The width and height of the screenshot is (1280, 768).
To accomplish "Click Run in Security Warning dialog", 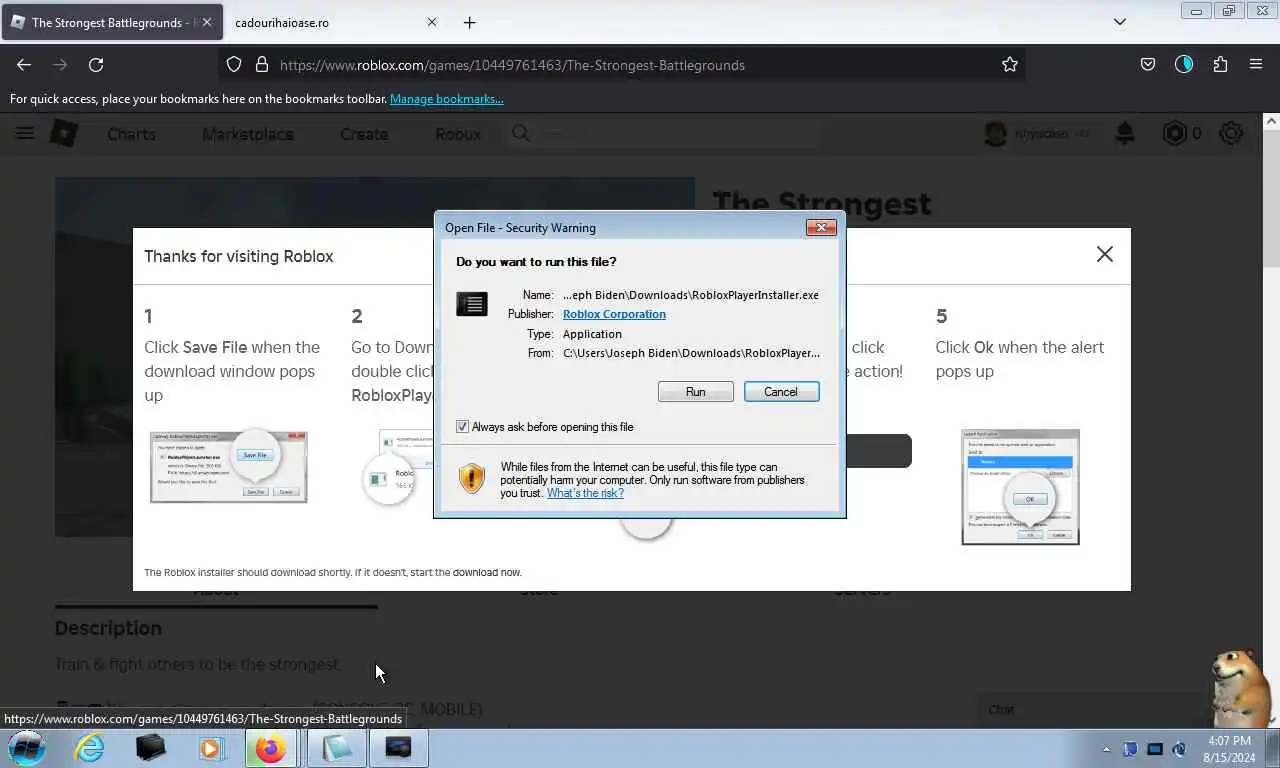I will click(696, 392).
